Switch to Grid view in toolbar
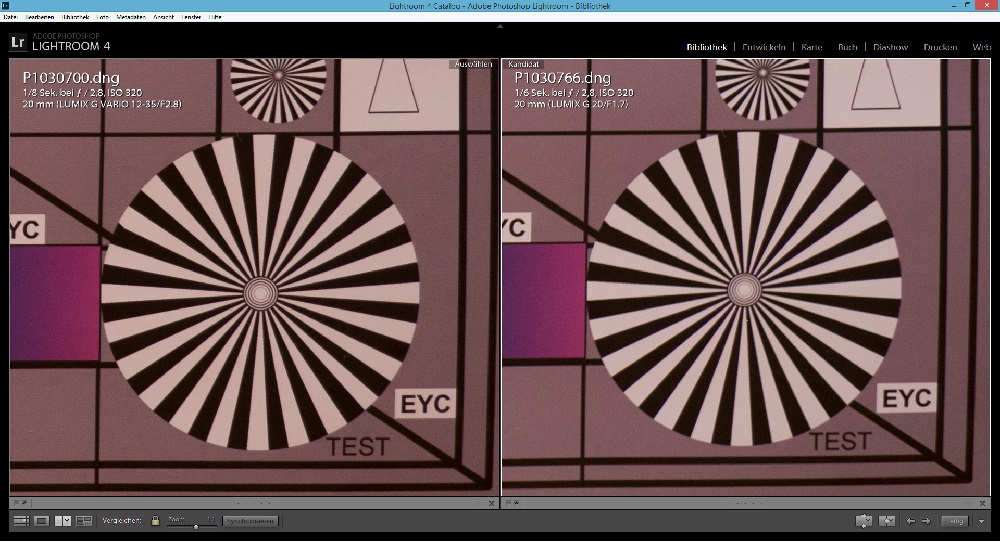 21,521
